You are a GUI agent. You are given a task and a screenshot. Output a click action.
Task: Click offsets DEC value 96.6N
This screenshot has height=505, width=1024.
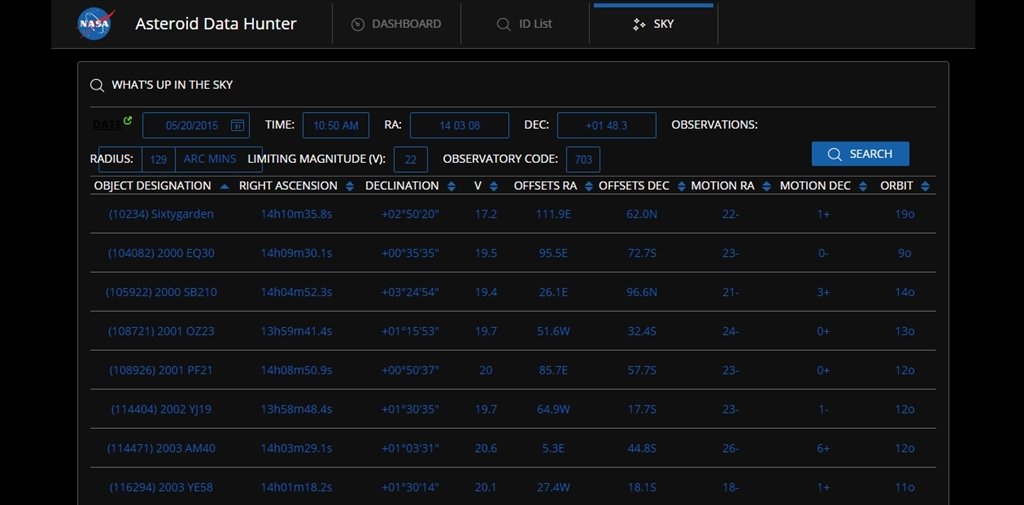641,292
